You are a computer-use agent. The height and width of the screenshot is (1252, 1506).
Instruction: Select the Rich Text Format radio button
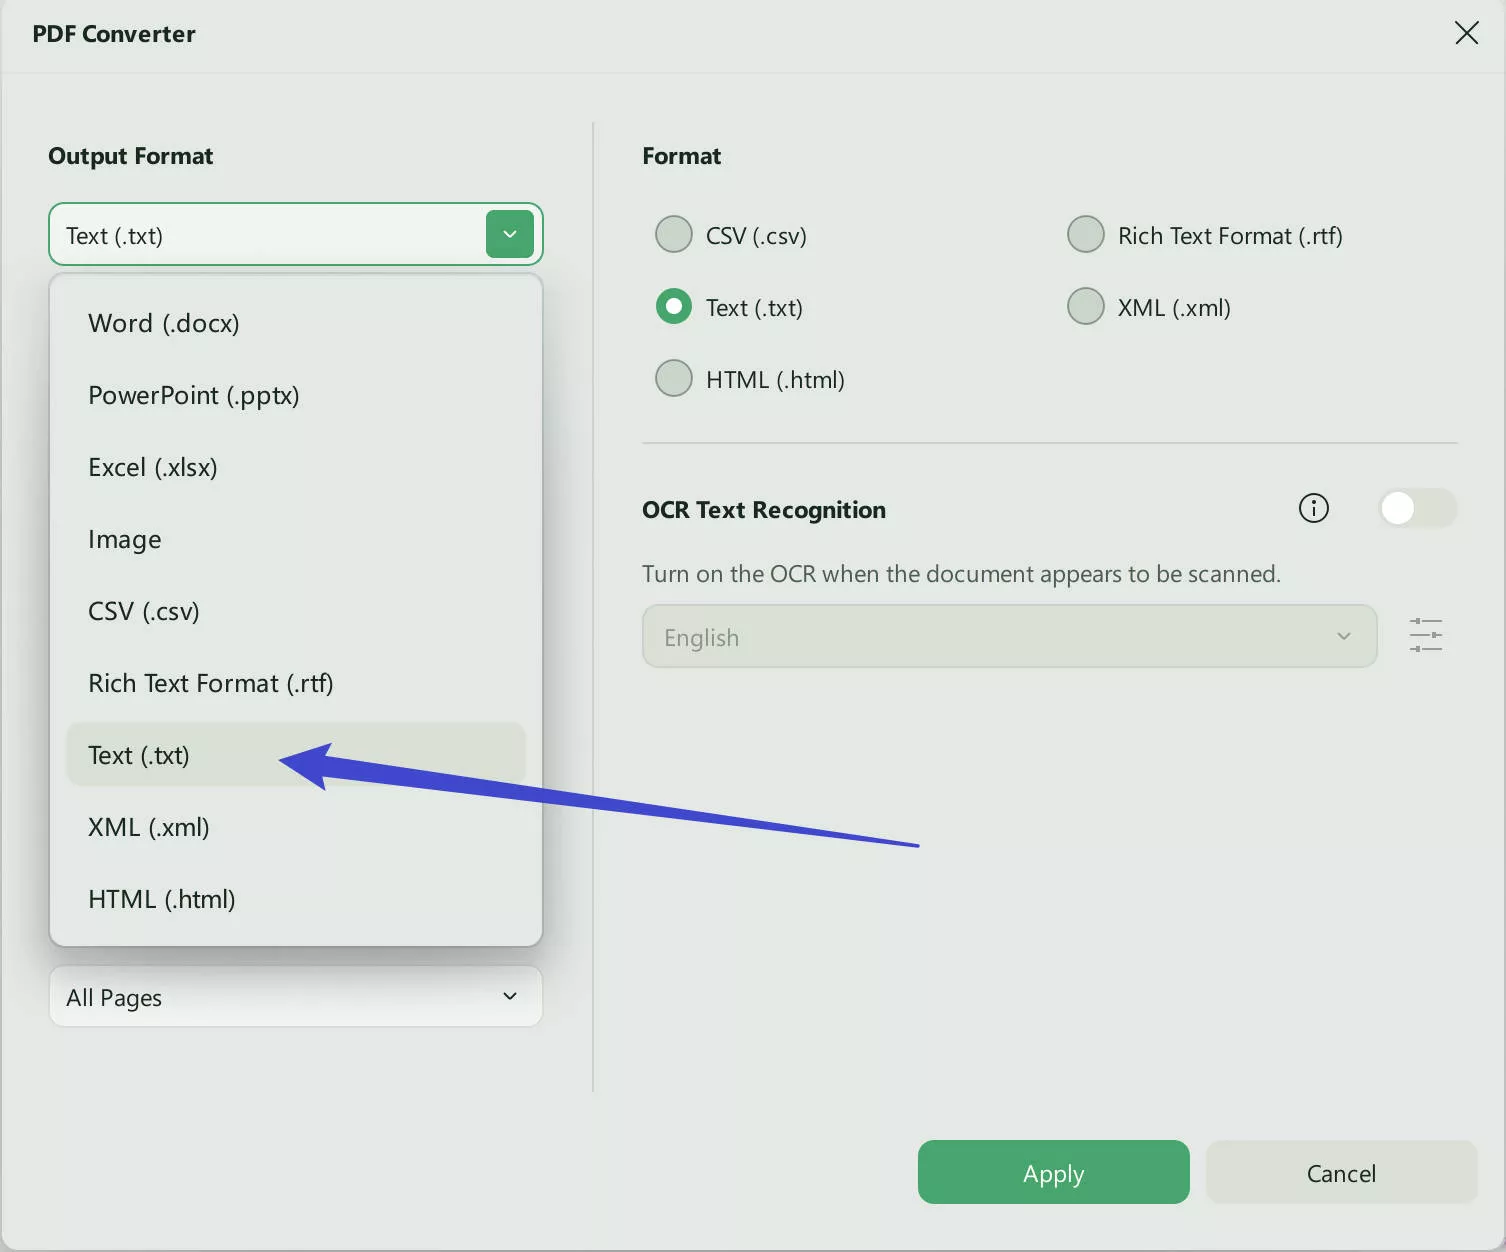1086,235
